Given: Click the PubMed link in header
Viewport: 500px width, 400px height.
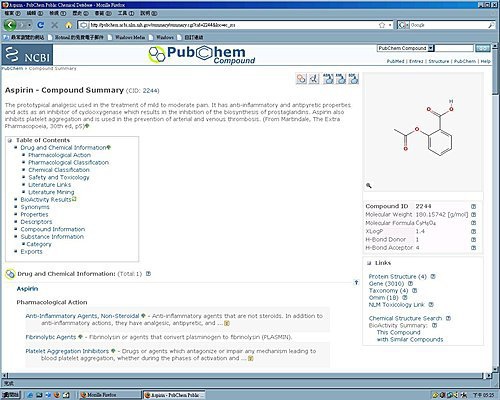Looking at the screenshot, I should pos(395,61).
